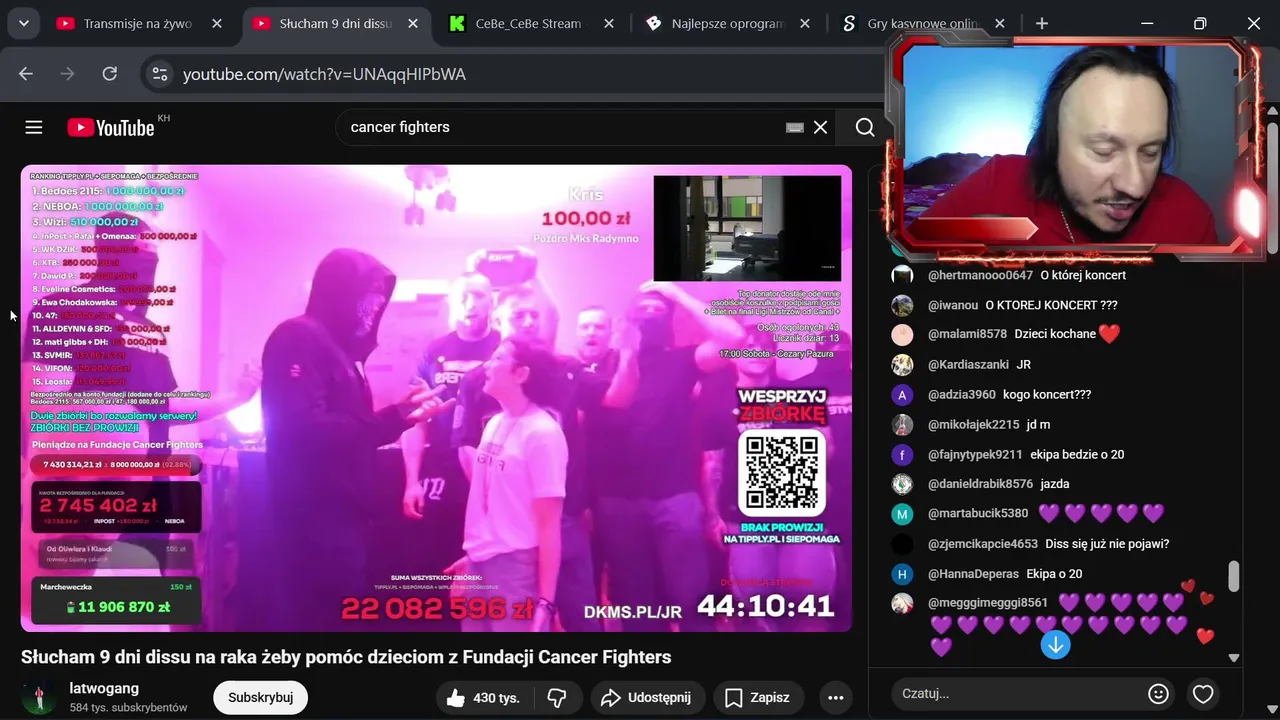Go back to the previous page
The height and width of the screenshot is (720, 1280).
click(26, 74)
